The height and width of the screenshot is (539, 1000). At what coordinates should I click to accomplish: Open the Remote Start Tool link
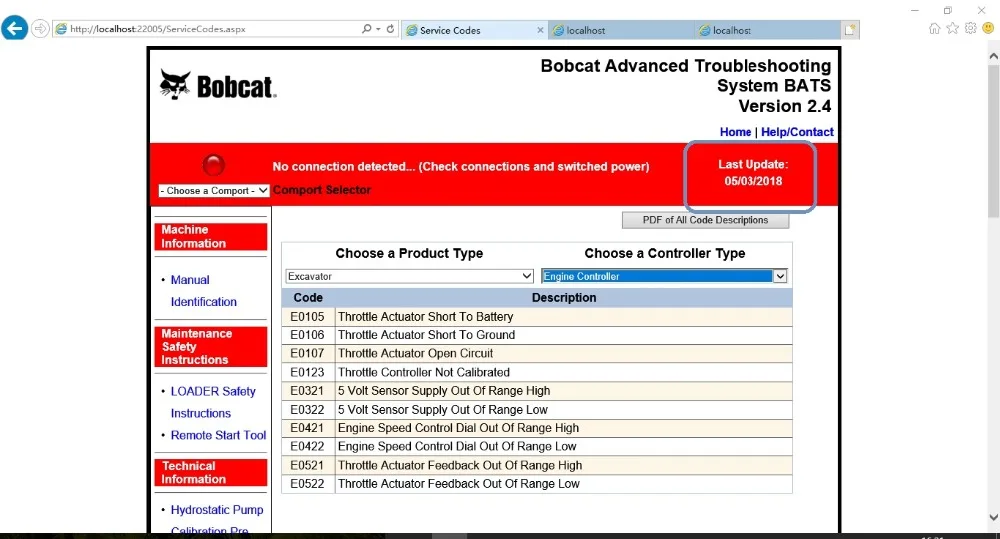[218, 435]
